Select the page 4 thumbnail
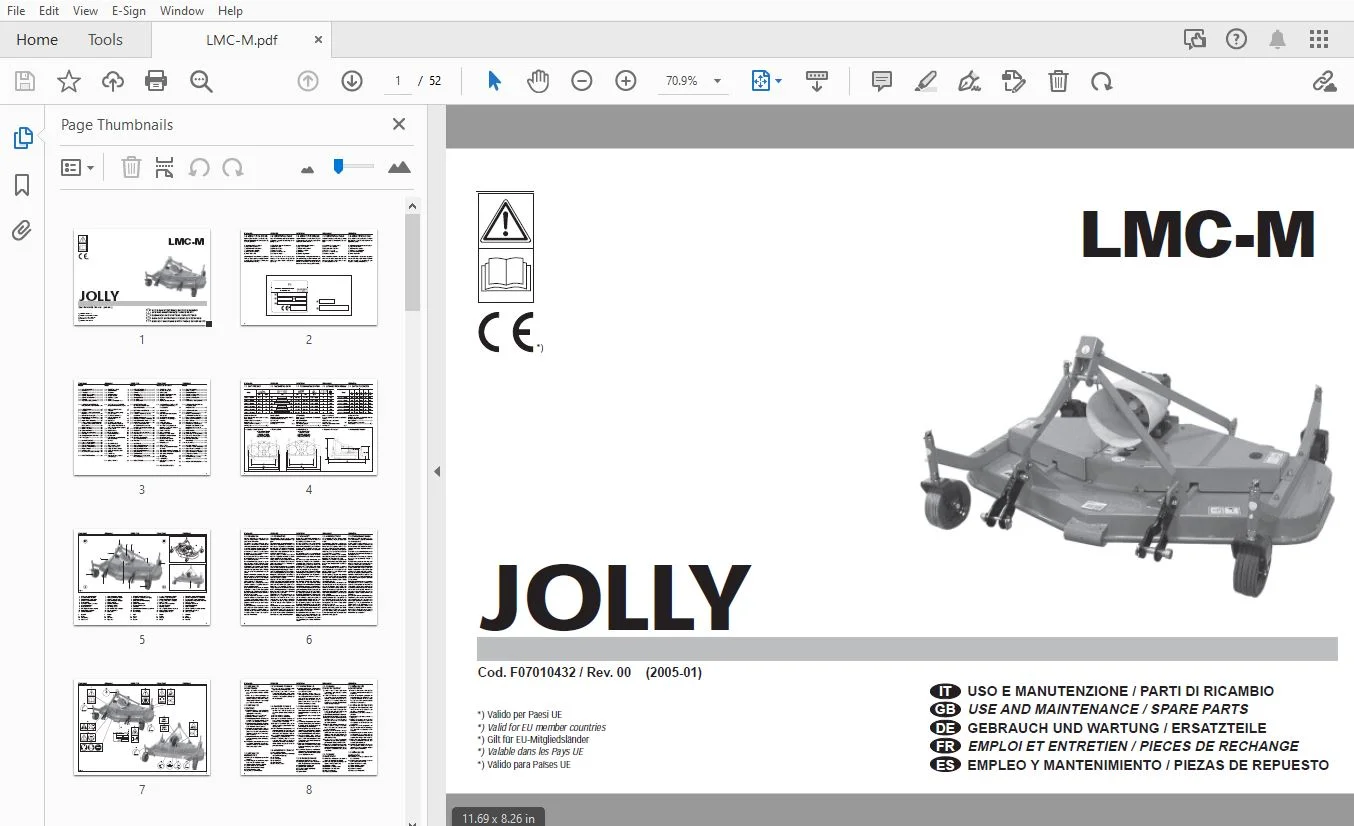This screenshot has height=826, width=1354. [x=309, y=427]
